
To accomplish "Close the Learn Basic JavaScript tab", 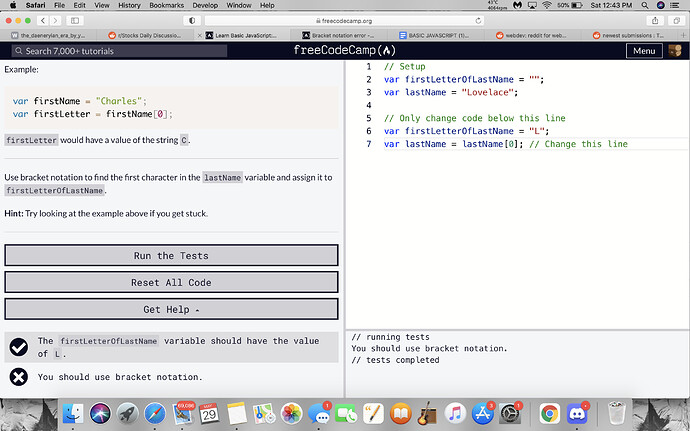I will tap(199, 35).
